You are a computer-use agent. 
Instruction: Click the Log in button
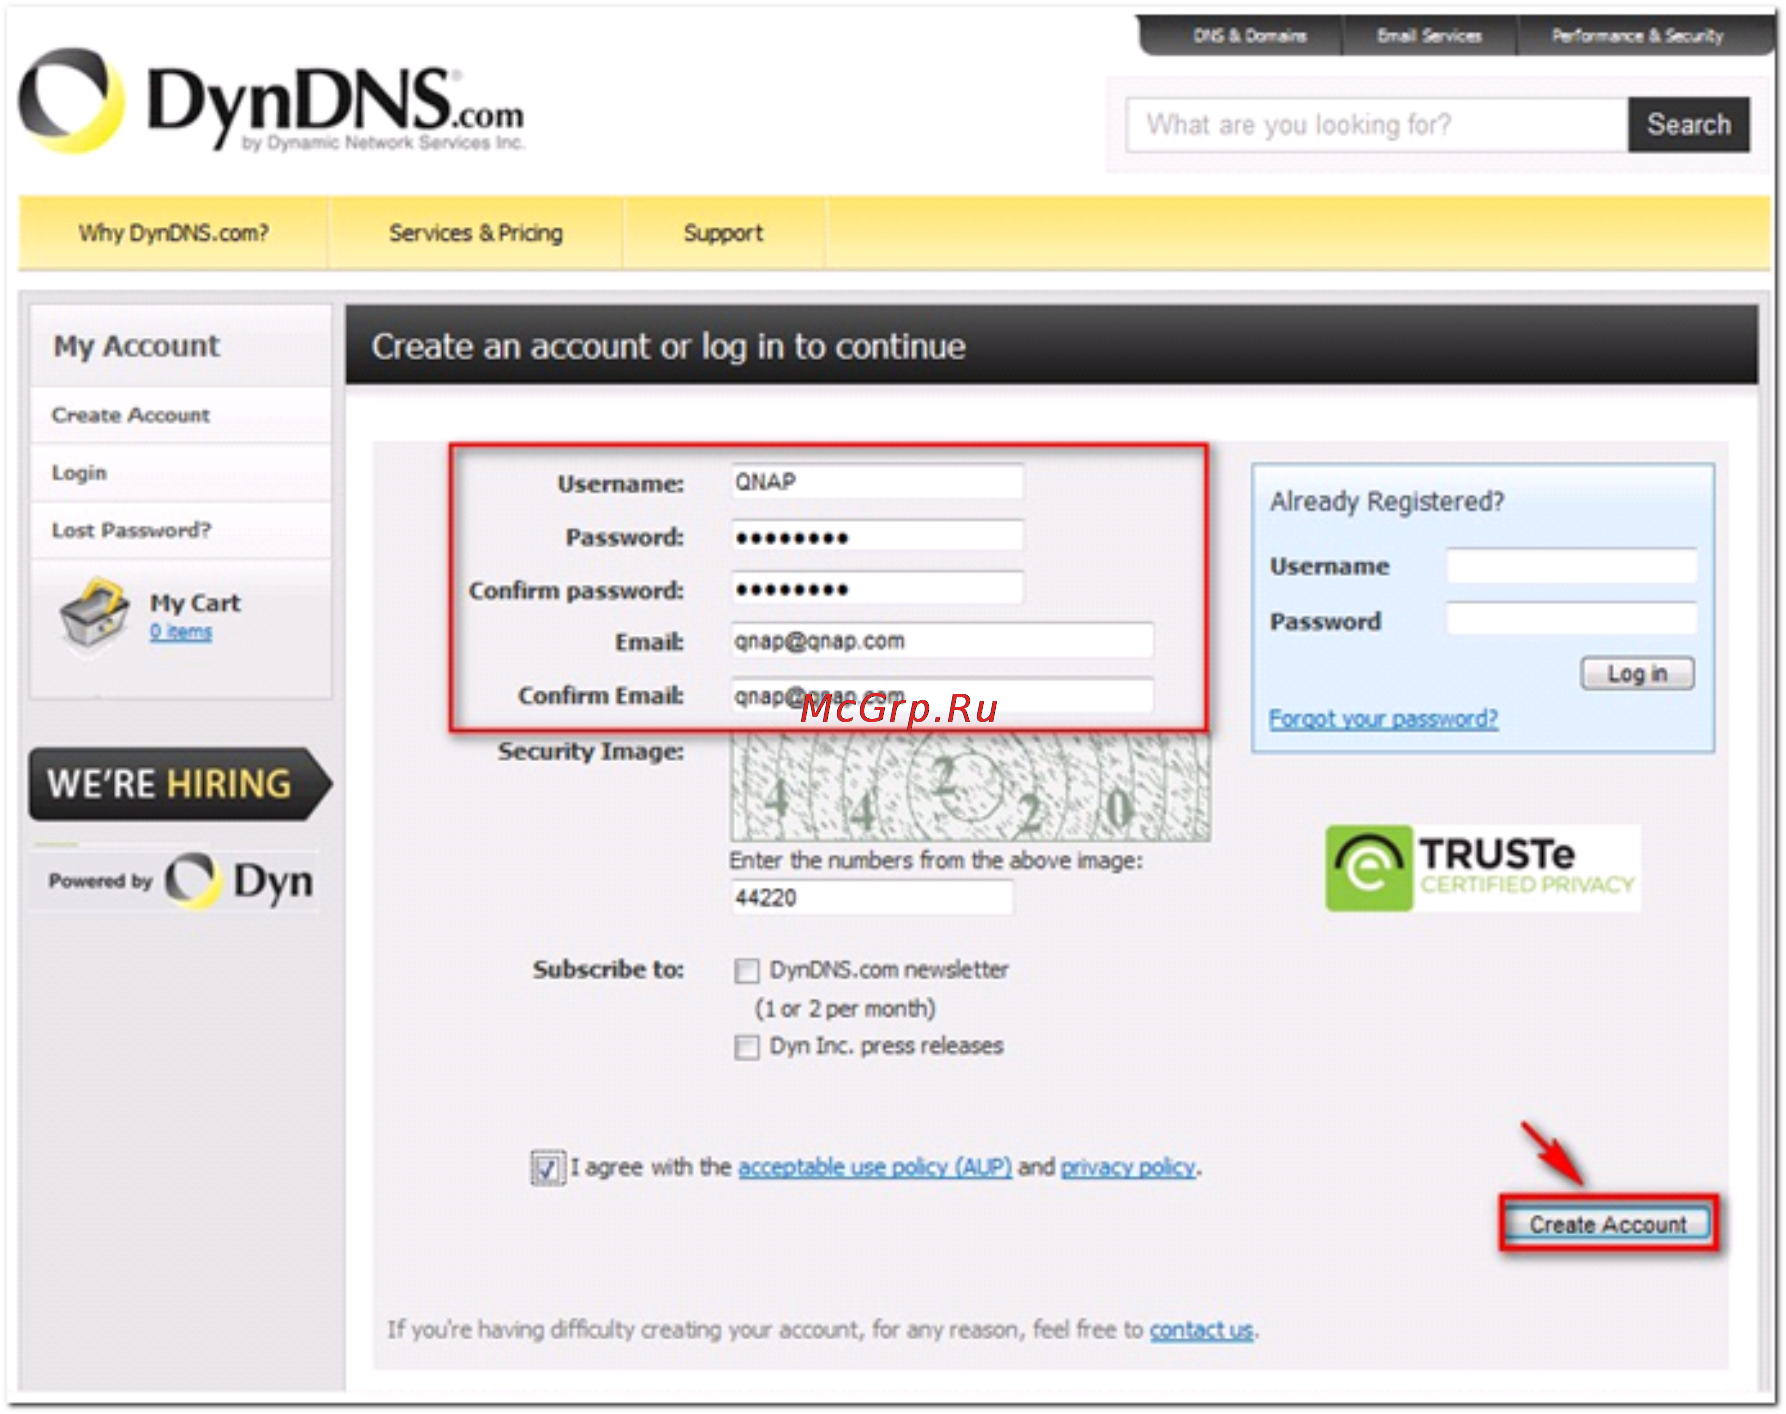coord(1637,674)
